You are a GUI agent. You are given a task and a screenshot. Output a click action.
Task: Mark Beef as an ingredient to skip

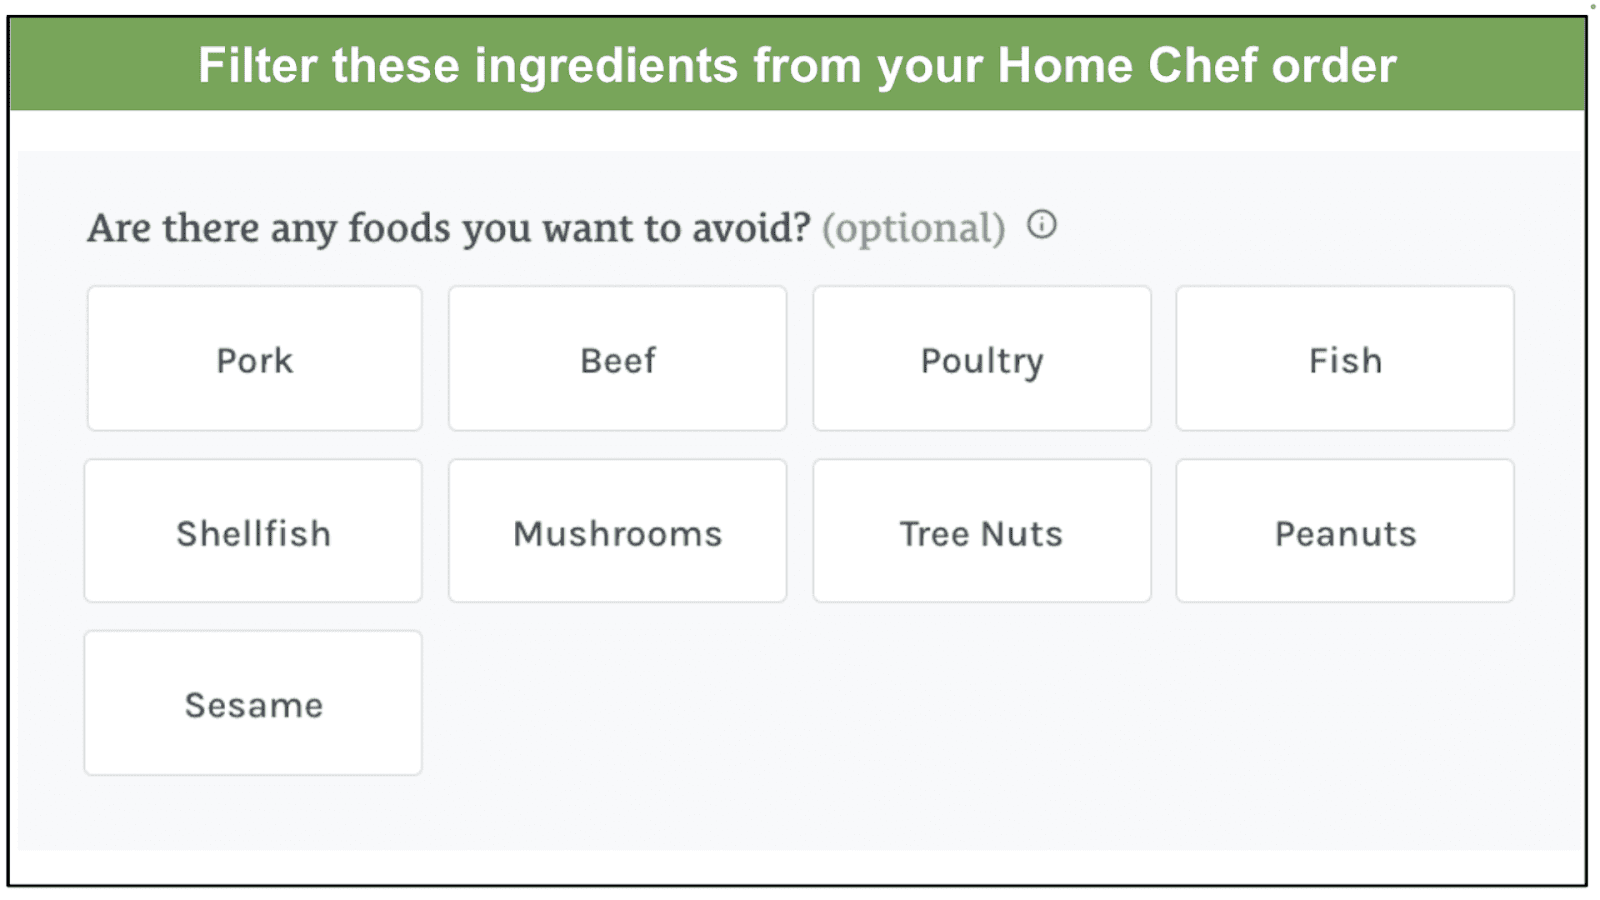click(617, 359)
